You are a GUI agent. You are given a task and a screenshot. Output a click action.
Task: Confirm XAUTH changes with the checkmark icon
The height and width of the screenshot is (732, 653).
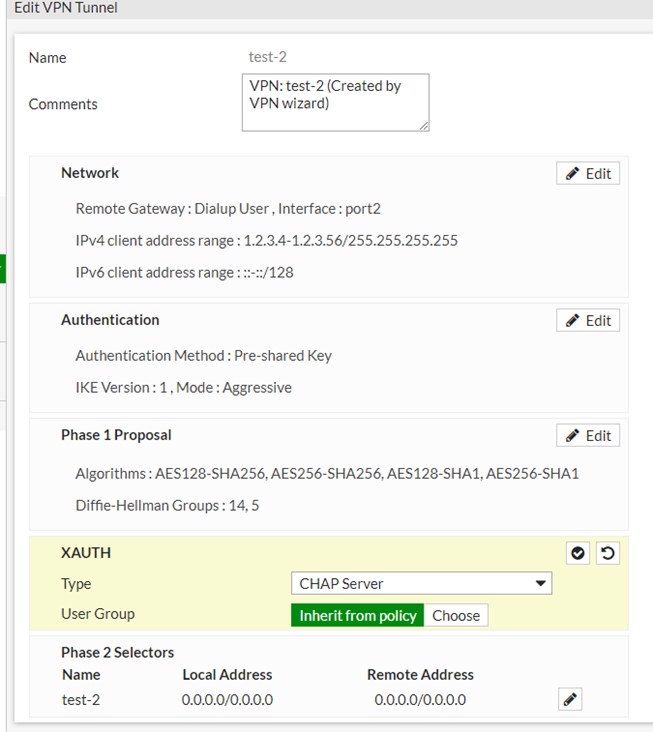(579, 553)
